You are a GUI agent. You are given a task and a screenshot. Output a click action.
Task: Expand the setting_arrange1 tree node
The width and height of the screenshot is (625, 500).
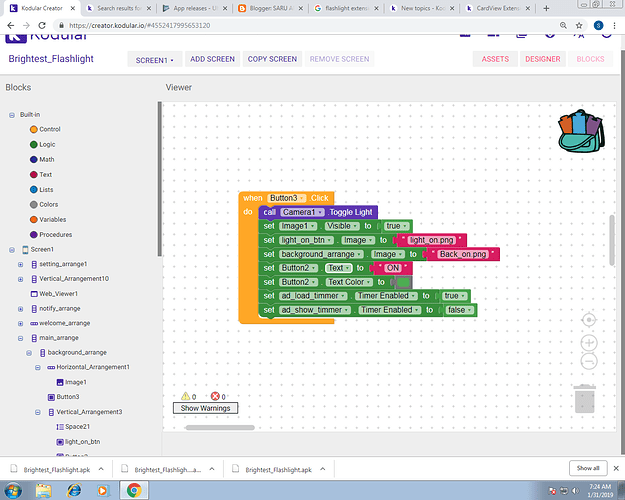21,264
